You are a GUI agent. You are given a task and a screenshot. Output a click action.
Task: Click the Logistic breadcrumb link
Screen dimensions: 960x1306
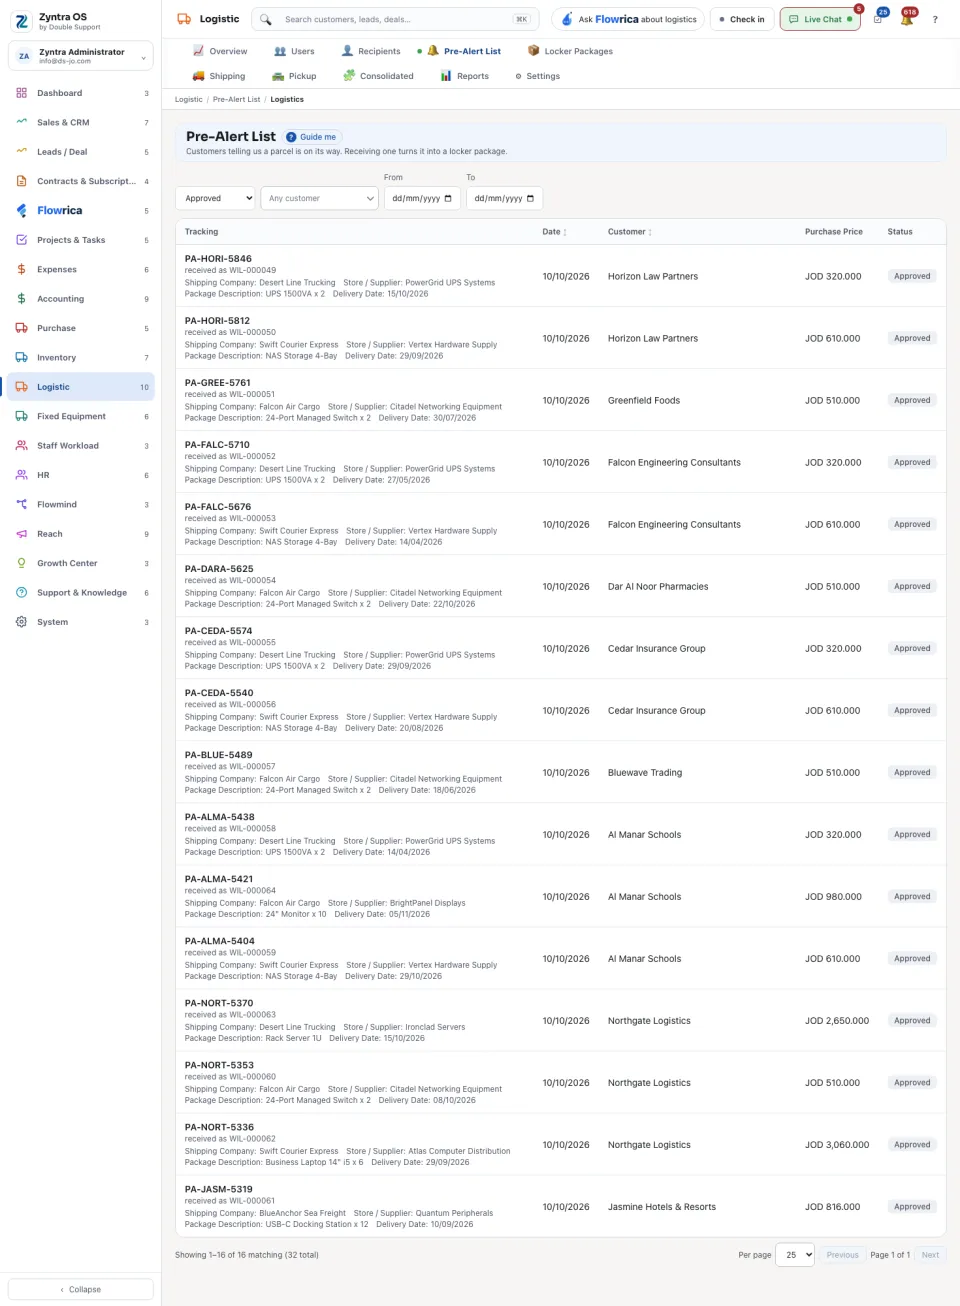tap(188, 99)
